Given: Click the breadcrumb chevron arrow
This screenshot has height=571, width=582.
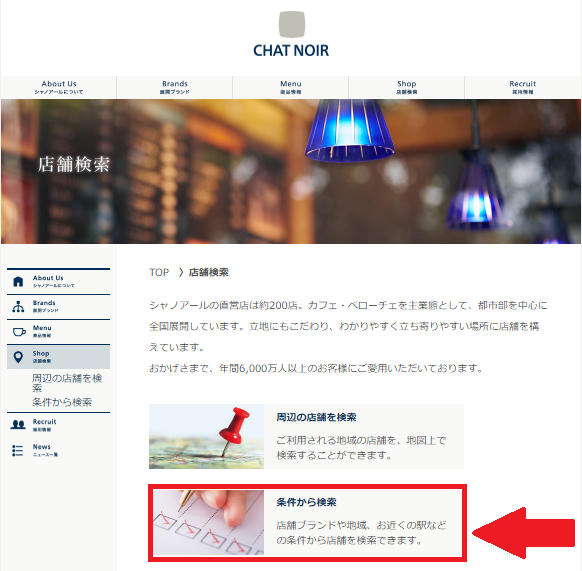Looking at the screenshot, I should pos(181,272).
